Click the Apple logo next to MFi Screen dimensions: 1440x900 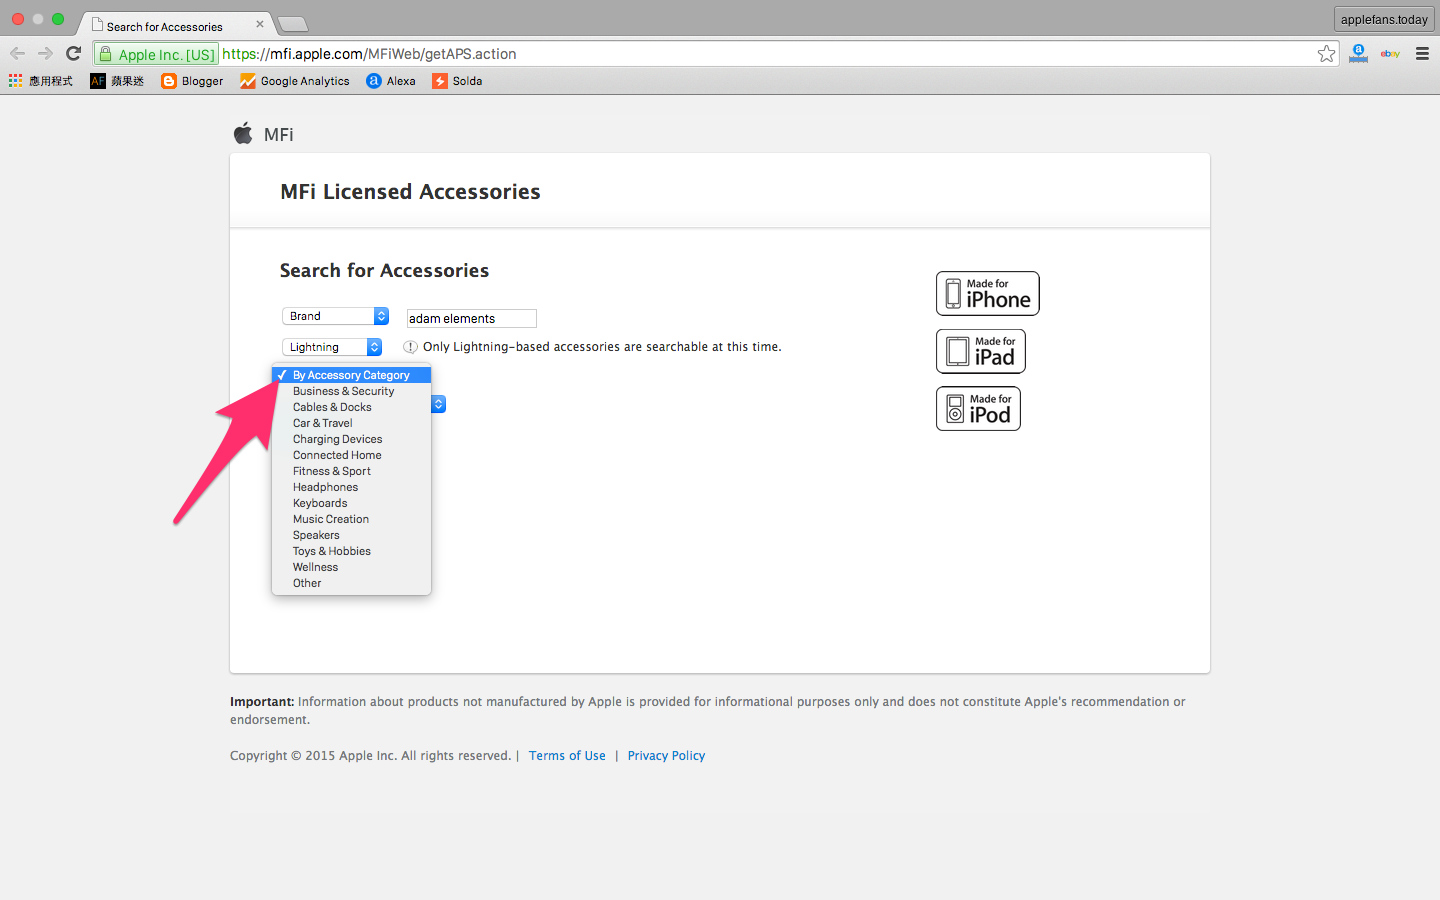point(243,133)
